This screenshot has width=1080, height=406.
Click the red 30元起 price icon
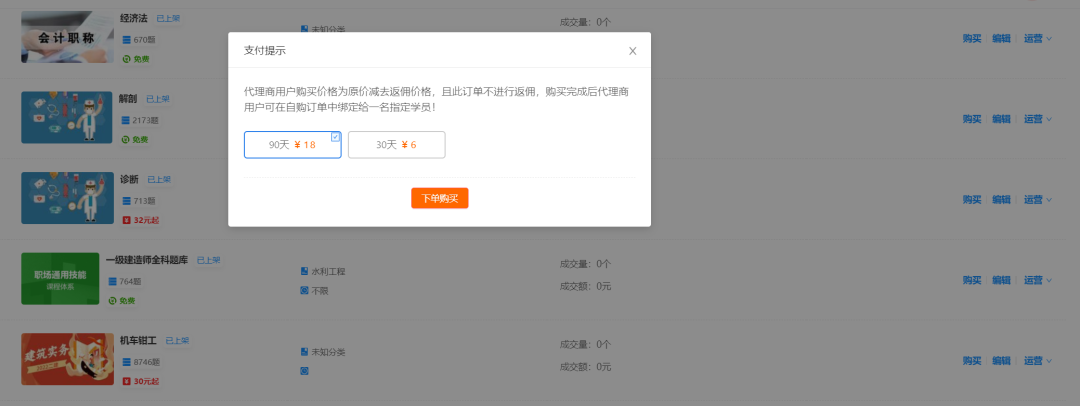126,381
